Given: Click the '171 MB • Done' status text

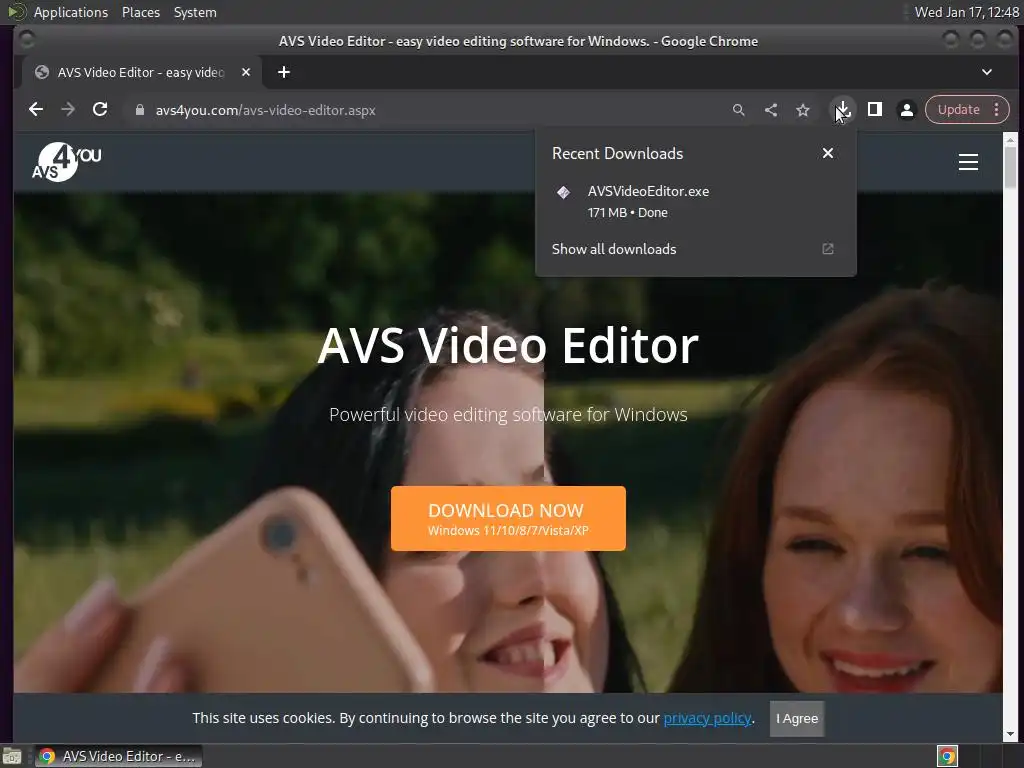Looking at the screenshot, I should pos(628,212).
